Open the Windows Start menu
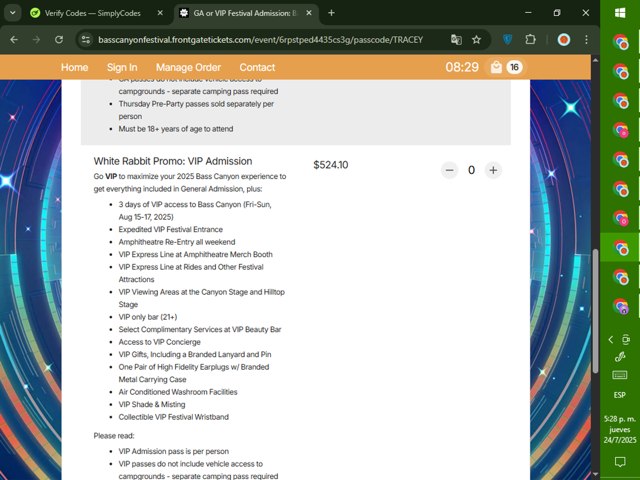The height and width of the screenshot is (480, 640). point(620,13)
